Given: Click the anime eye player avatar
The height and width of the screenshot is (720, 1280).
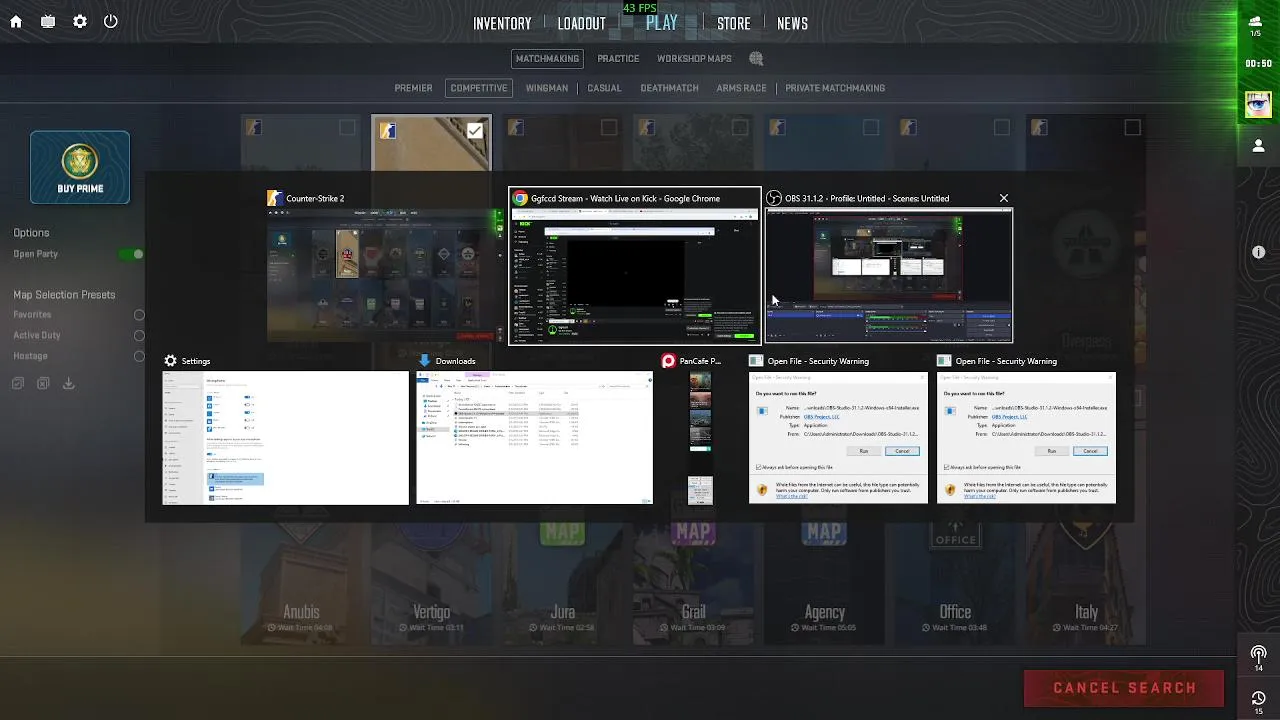Looking at the screenshot, I should pyautogui.click(x=1258, y=103).
